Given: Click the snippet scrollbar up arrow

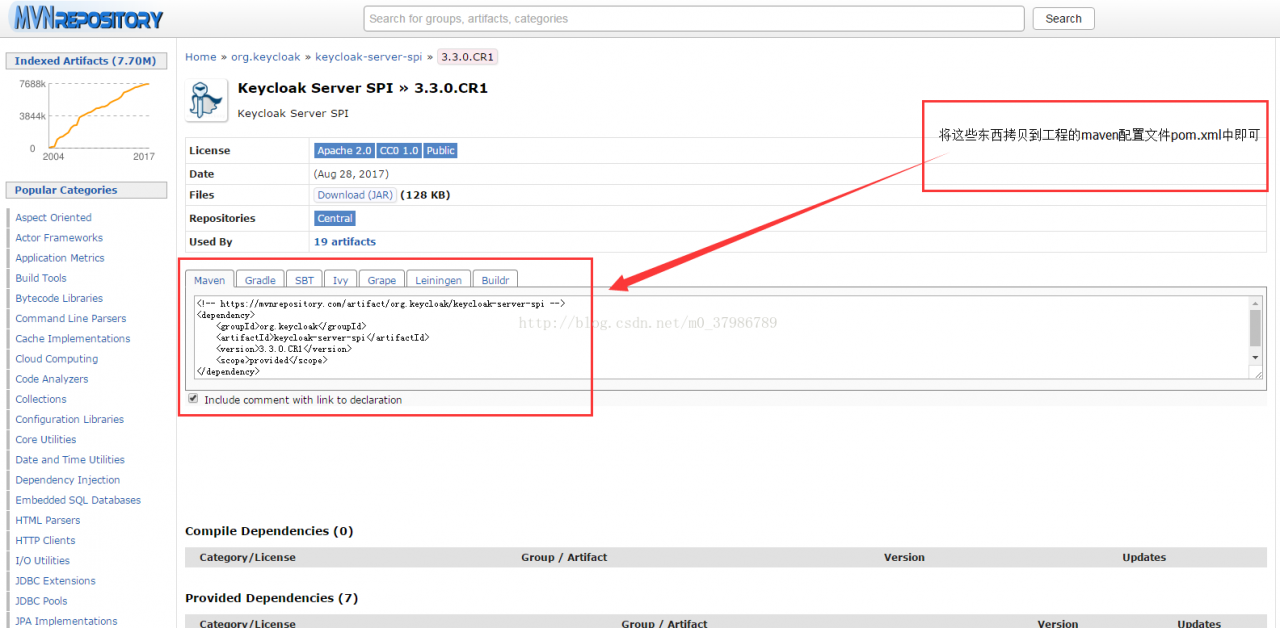Looking at the screenshot, I should (x=1256, y=303).
